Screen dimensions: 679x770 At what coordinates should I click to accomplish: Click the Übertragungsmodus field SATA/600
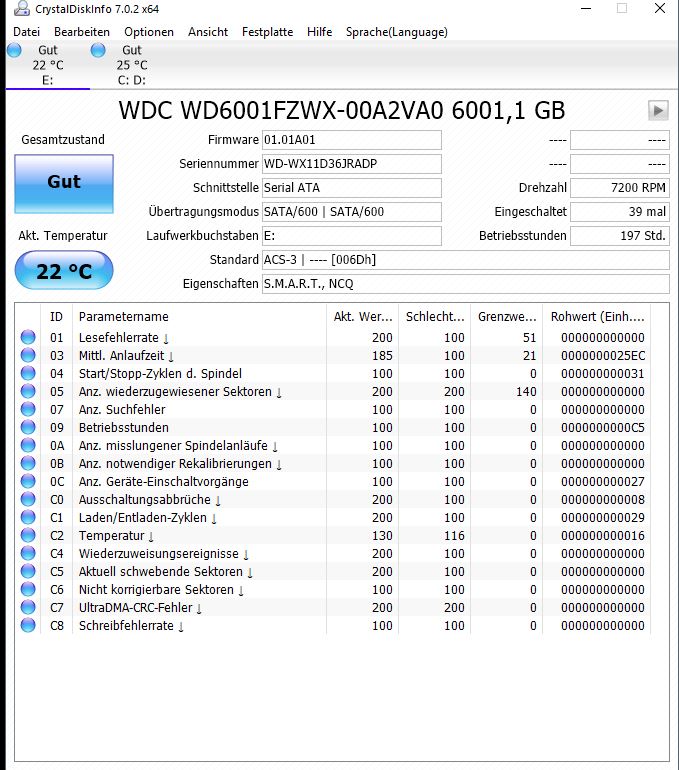tap(352, 212)
